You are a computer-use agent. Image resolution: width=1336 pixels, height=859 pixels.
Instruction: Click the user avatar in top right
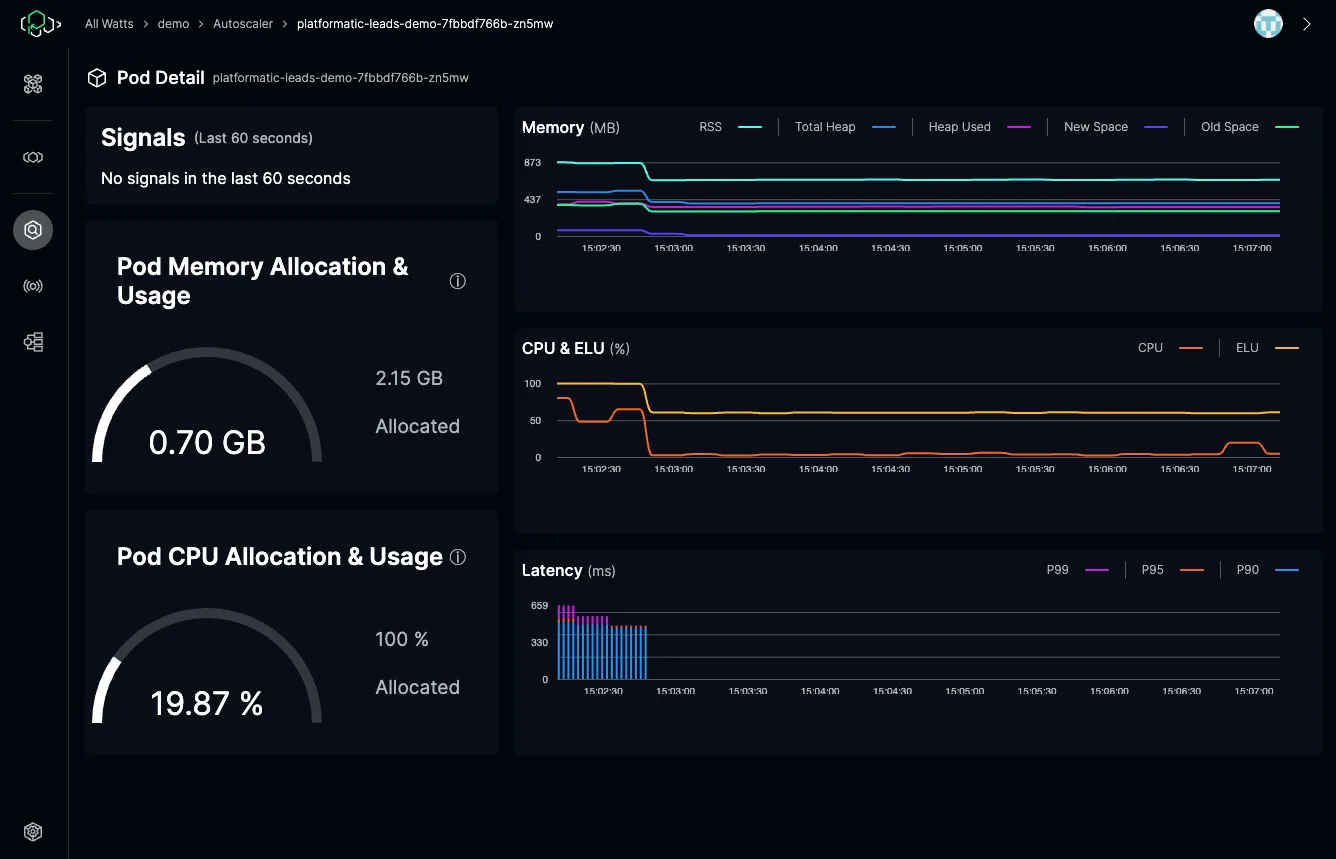click(x=1268, y=24)
